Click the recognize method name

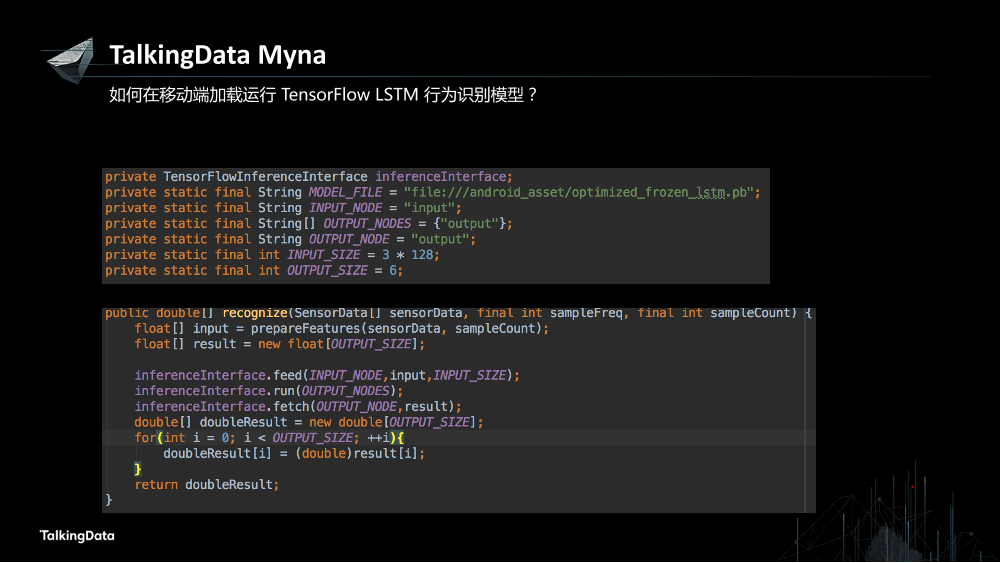point(255,313)
